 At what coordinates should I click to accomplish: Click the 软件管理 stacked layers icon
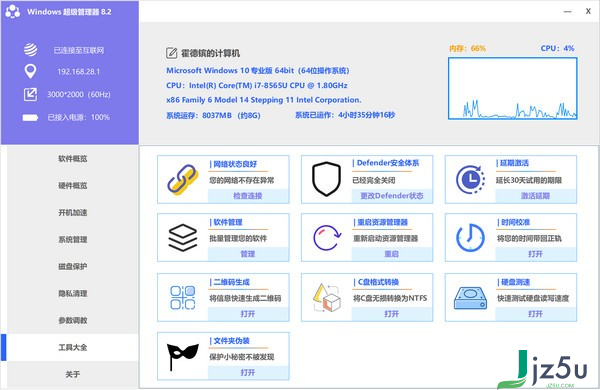[183, 238]
